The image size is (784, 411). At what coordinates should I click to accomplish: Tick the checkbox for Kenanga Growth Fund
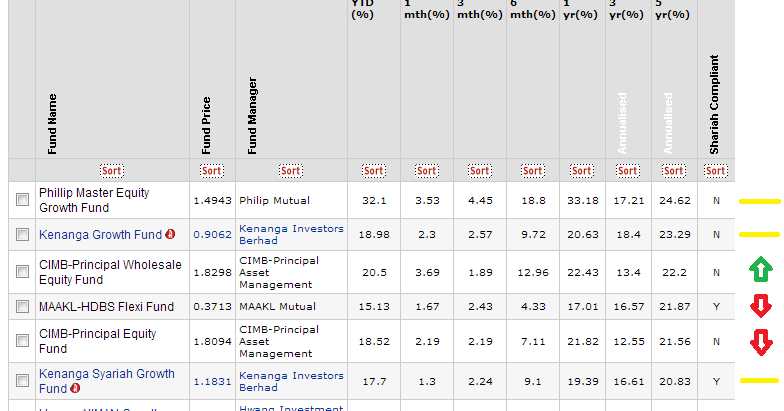point(22,234)
